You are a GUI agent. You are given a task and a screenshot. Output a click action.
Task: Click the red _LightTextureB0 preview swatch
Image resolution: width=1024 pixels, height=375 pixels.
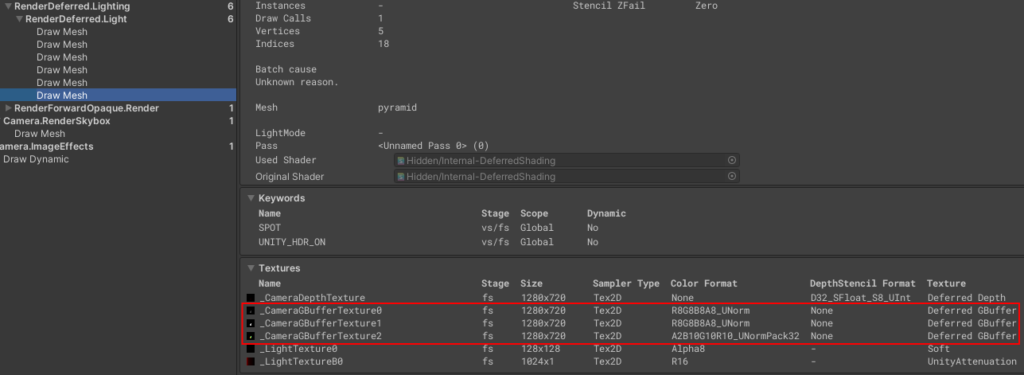pos(250,361)
